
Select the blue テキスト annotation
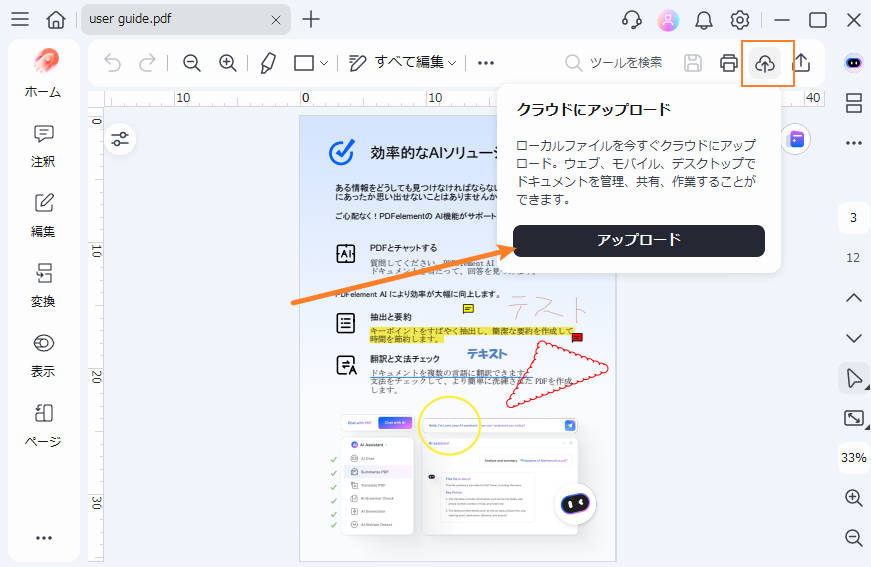point(487,354)
